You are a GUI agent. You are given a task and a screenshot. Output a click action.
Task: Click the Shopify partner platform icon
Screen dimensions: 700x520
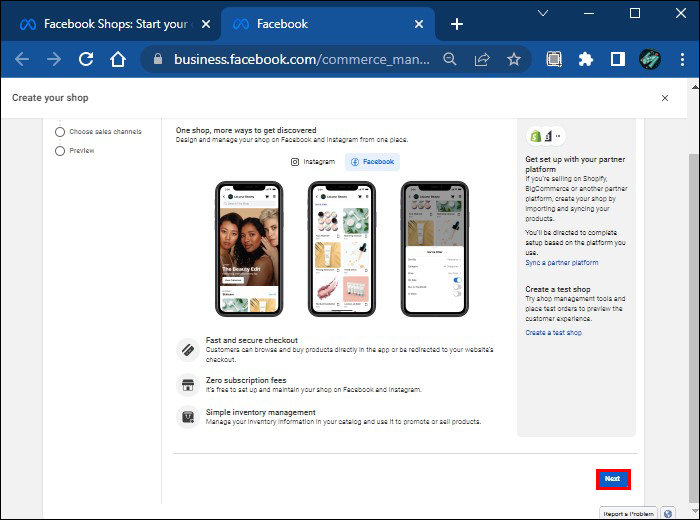[536, 136]
